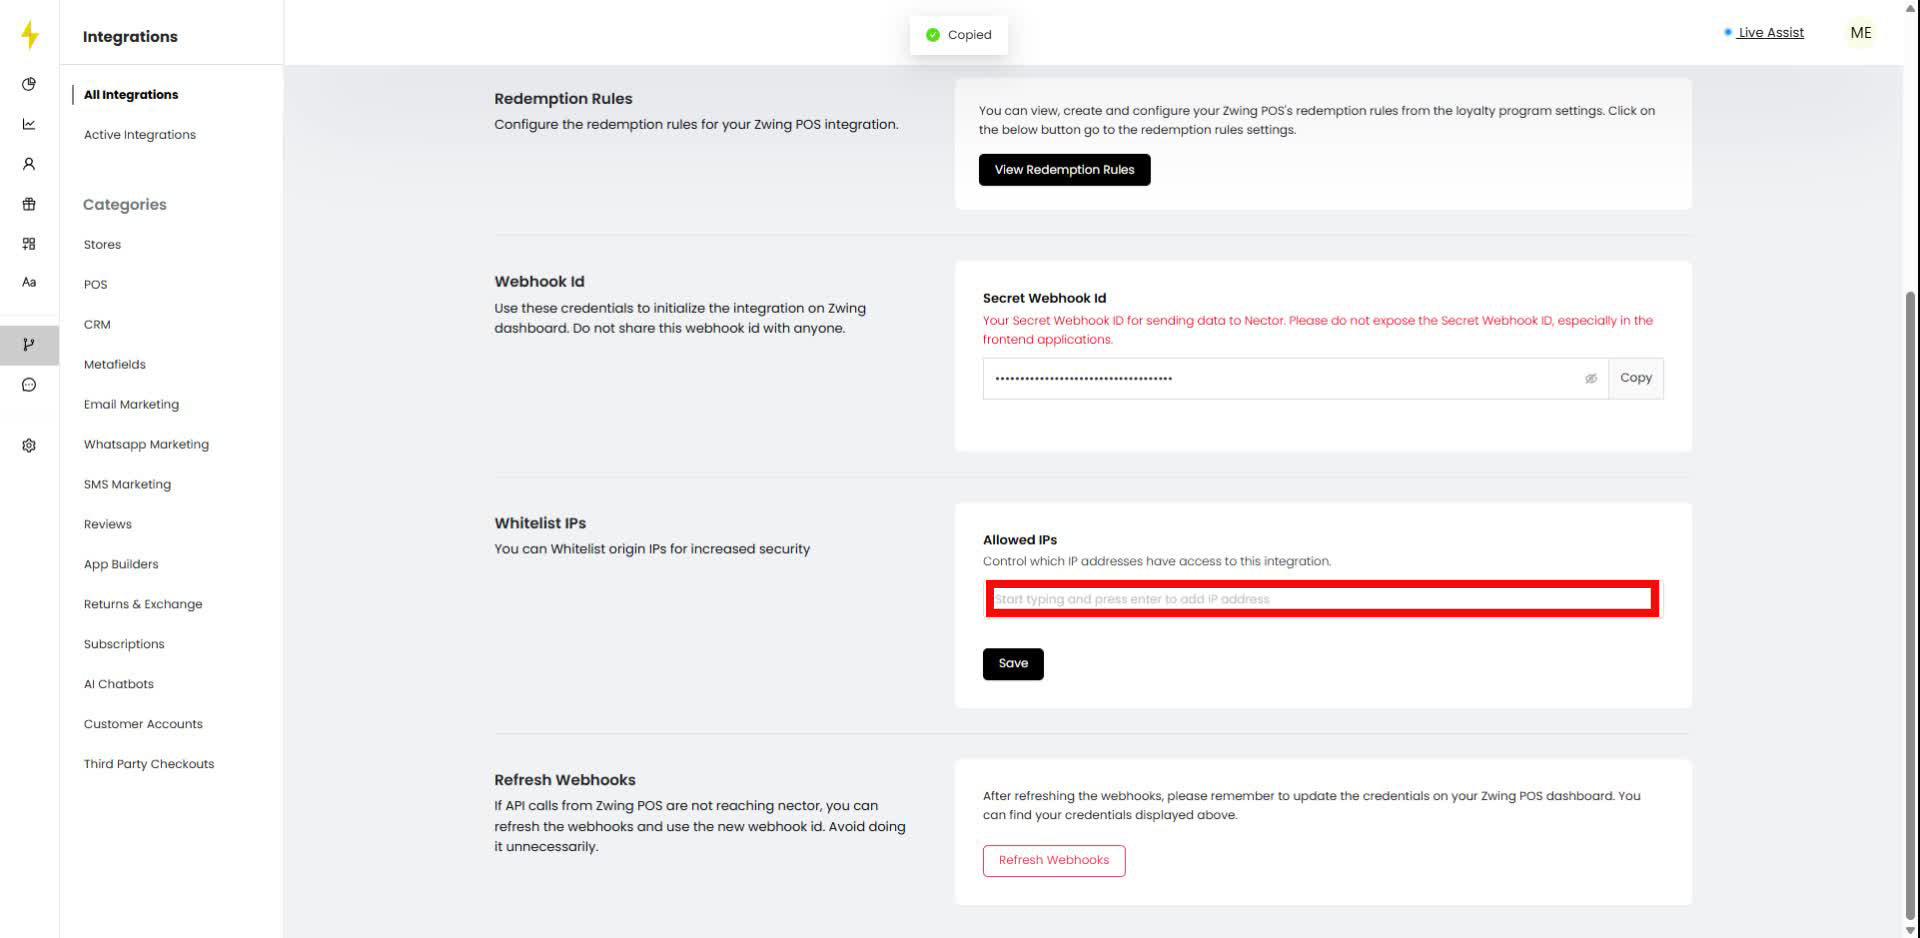Reveal the Secret Webhook Id using eye toggle
Screen dimensions: 1920x938
pyautogui.click(x=1591, y=379)
